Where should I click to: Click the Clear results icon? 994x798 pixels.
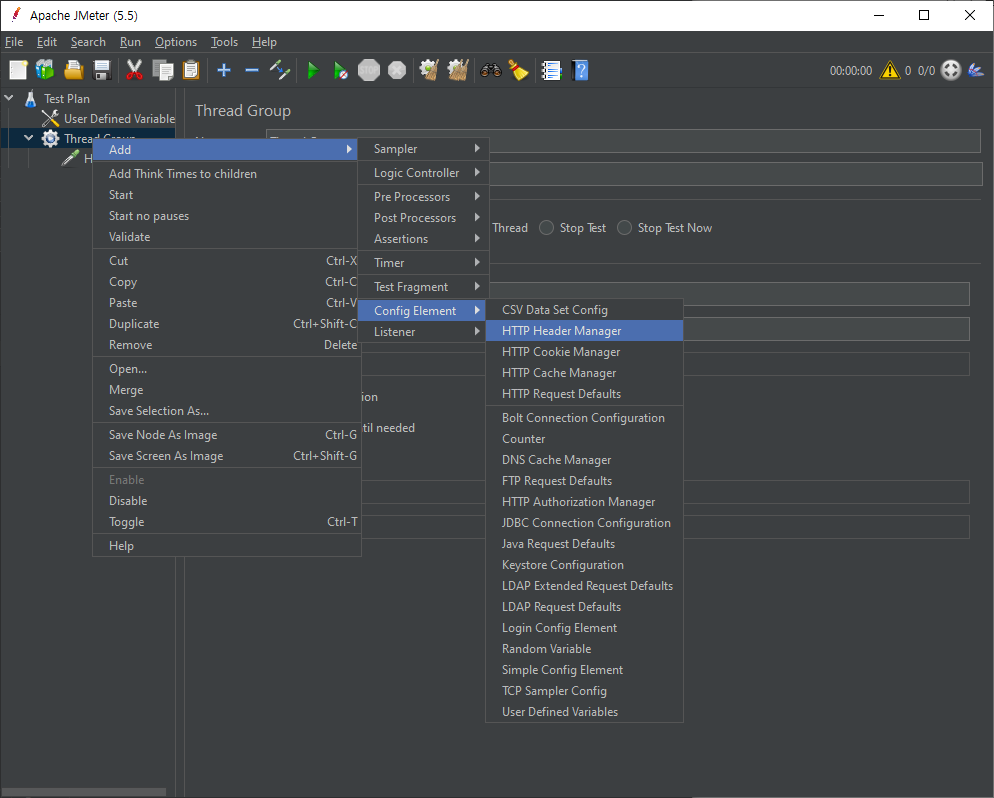429,70
